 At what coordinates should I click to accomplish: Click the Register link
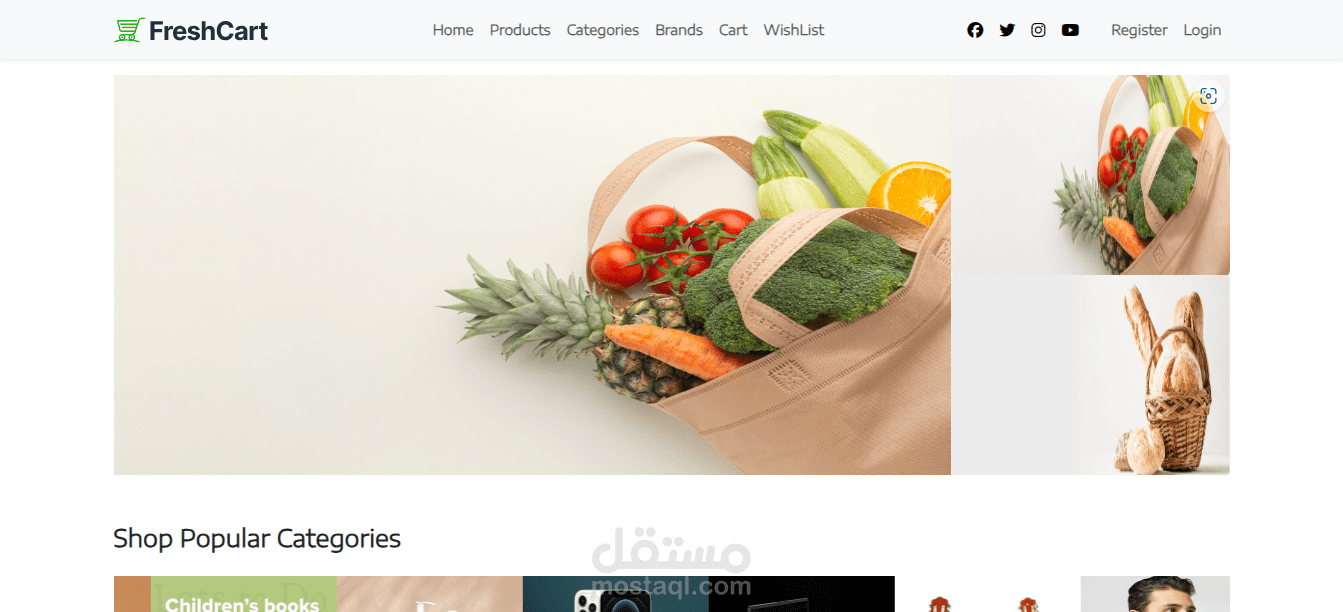click(x=1139, y=30)
